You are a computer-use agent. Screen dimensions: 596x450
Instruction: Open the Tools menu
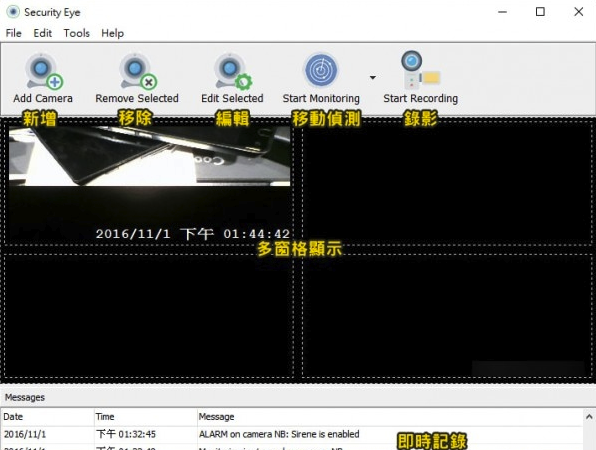point(76,33)
